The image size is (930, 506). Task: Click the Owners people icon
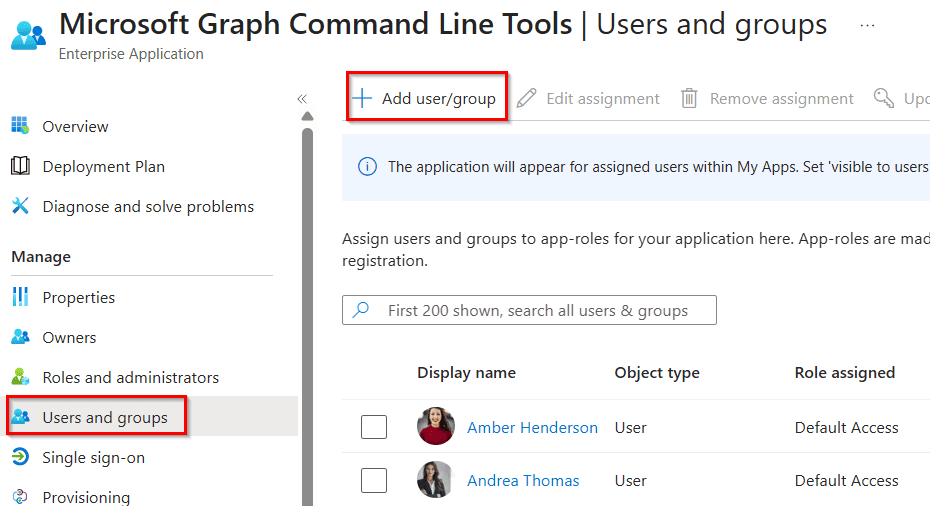(20, 337)
